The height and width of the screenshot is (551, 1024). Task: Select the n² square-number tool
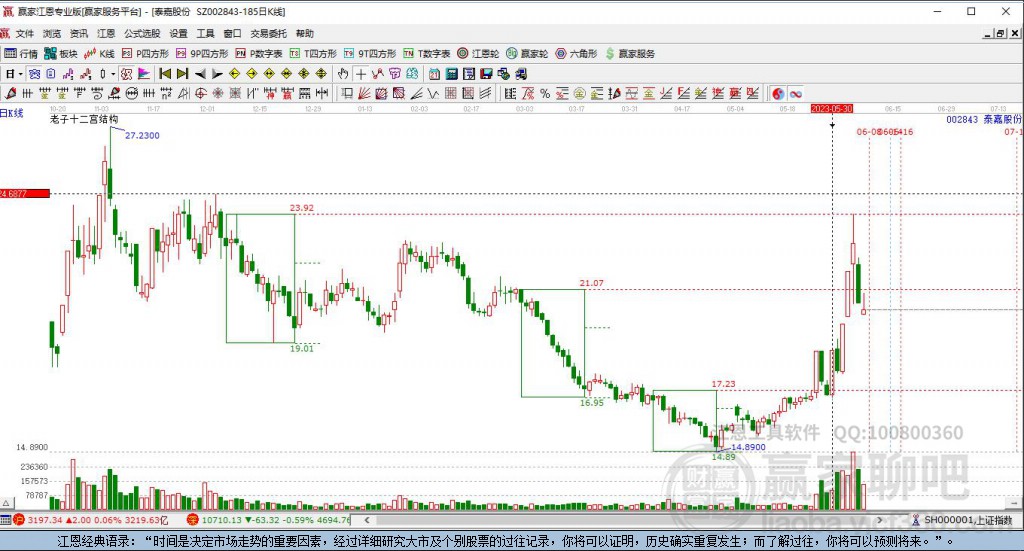(x=167, y=93)
